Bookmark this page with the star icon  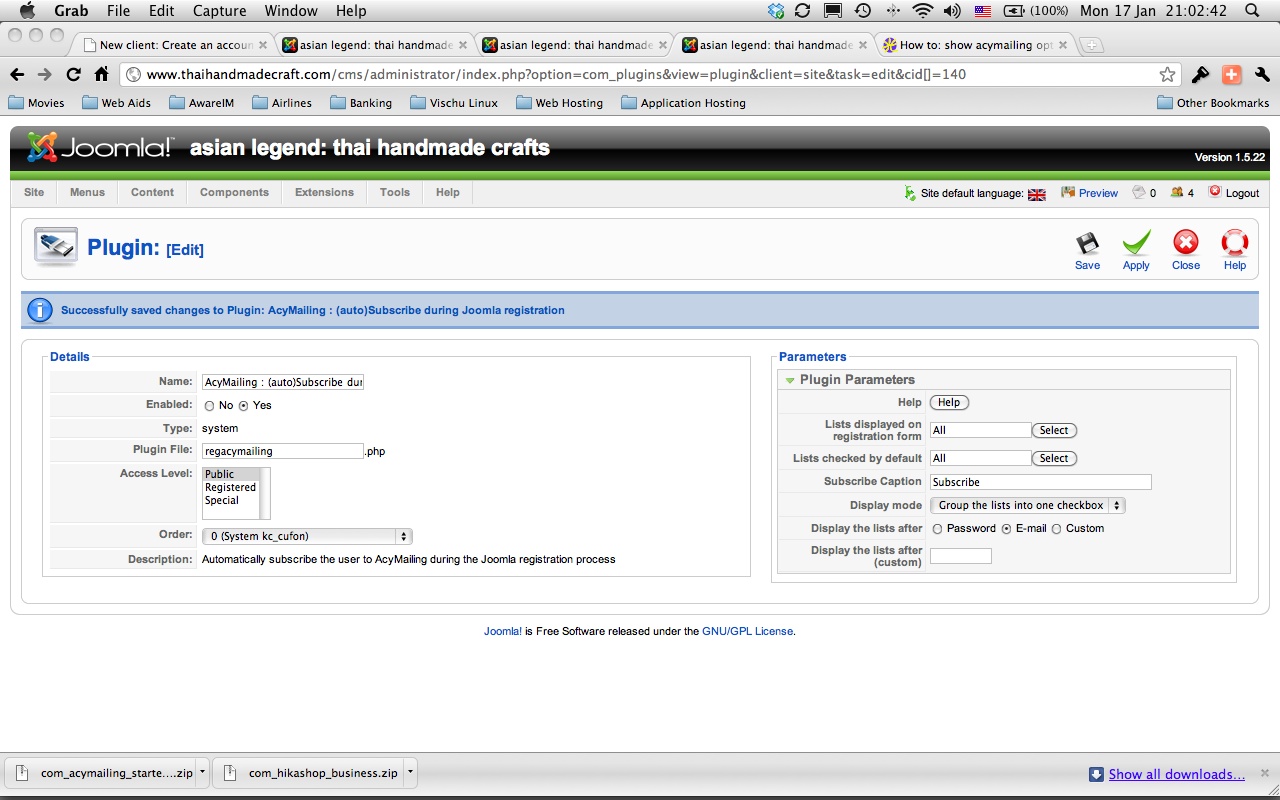(1167, 74)
